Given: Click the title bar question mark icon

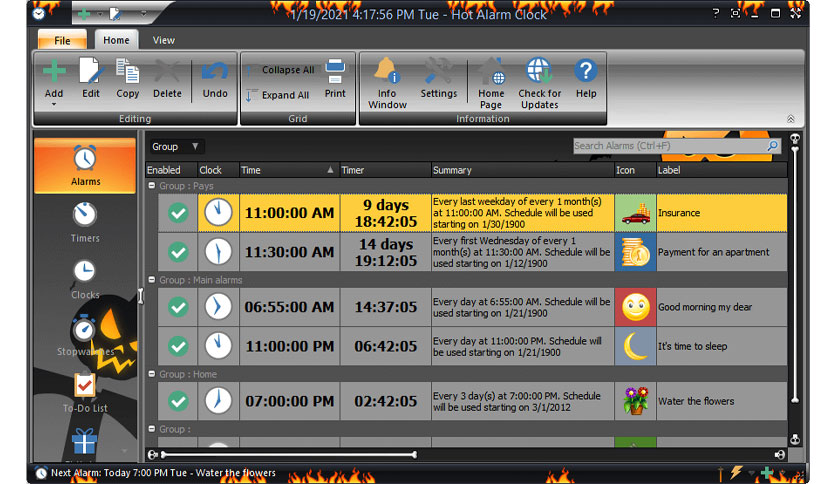Looking at the screenshot, I should [716, 13].
